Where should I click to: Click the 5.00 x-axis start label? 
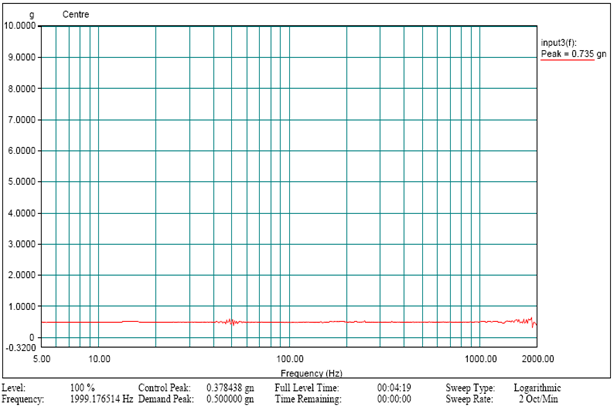(x=43, y=358)
